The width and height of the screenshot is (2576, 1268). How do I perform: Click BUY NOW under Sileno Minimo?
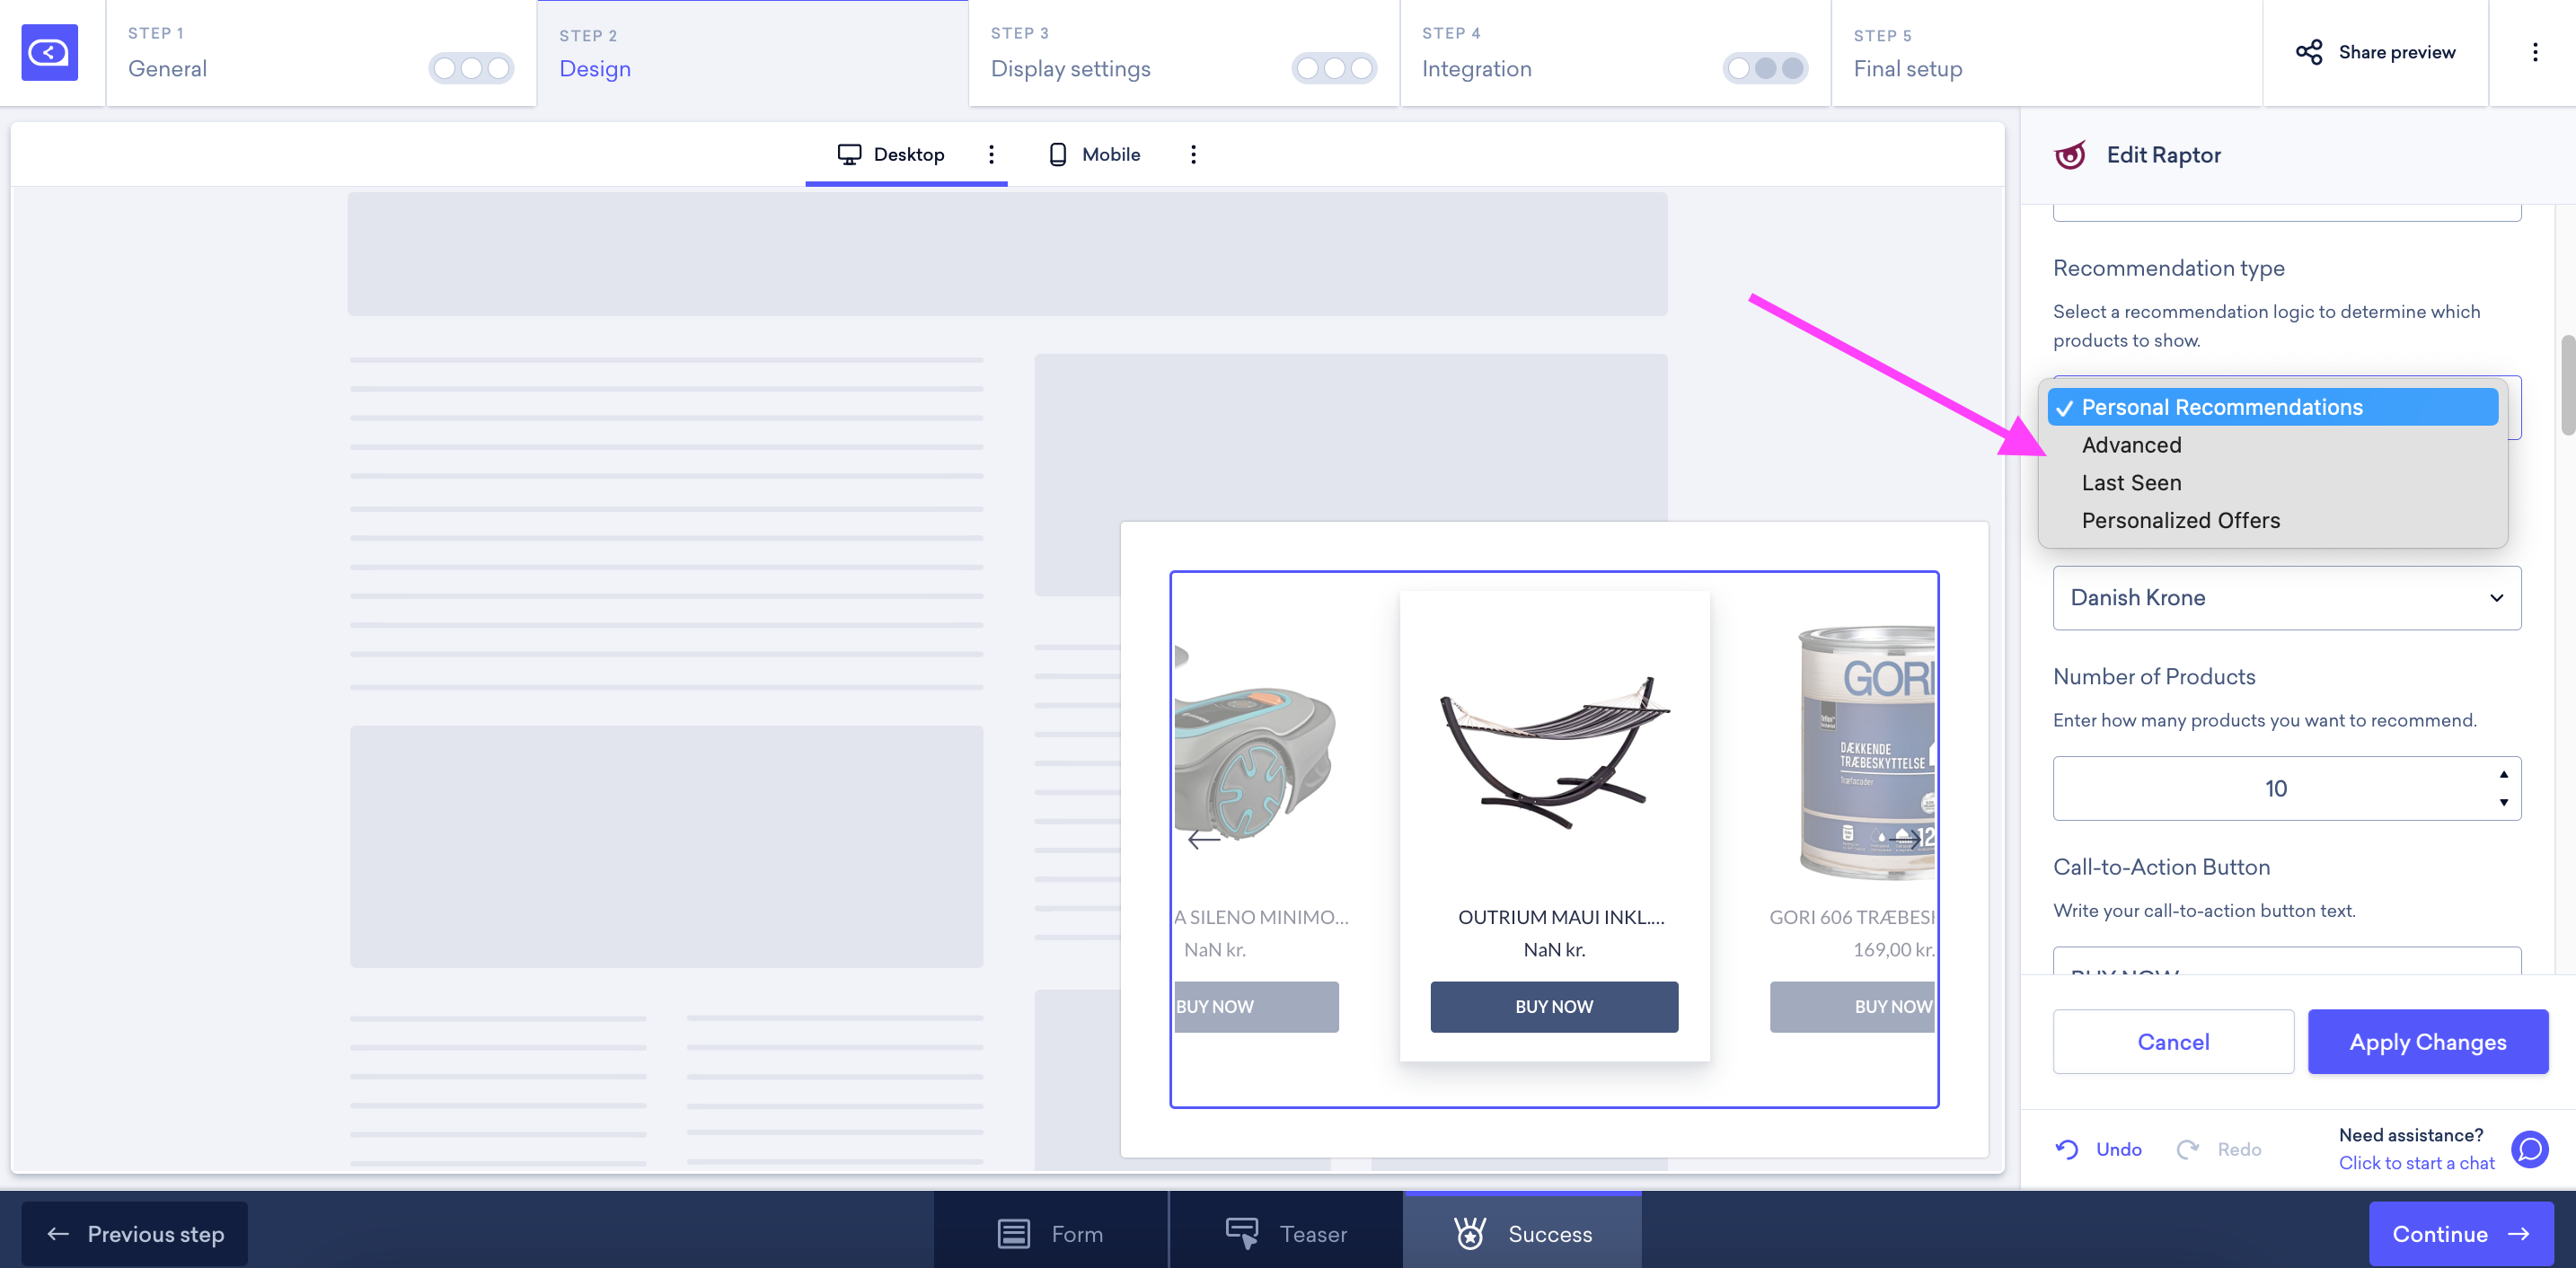(x=1256, y=1006)
